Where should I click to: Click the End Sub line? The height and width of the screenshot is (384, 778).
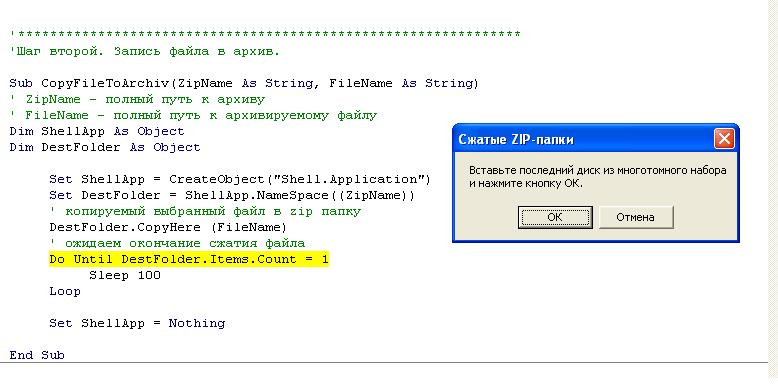pyautogui.click(x=37, y=355)
